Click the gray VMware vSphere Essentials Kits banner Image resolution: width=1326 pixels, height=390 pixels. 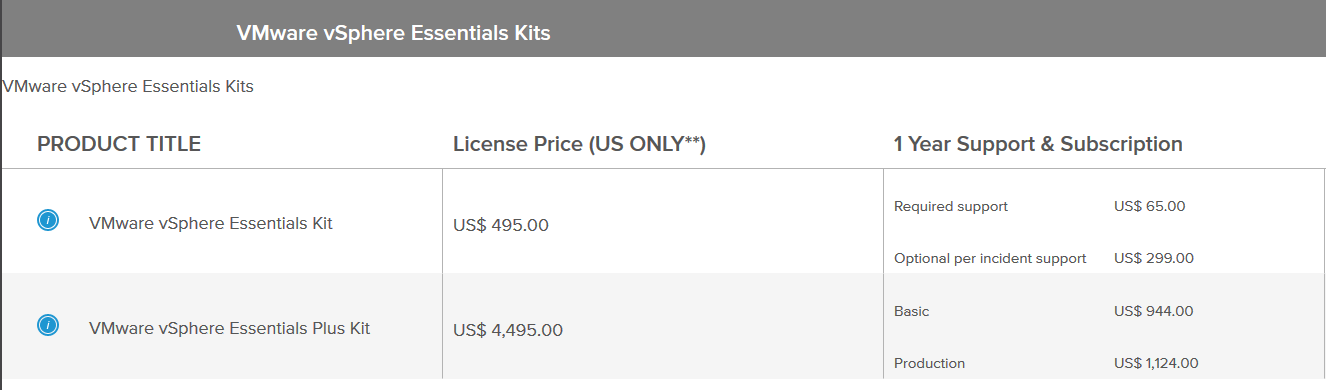(x=664, y=29)
